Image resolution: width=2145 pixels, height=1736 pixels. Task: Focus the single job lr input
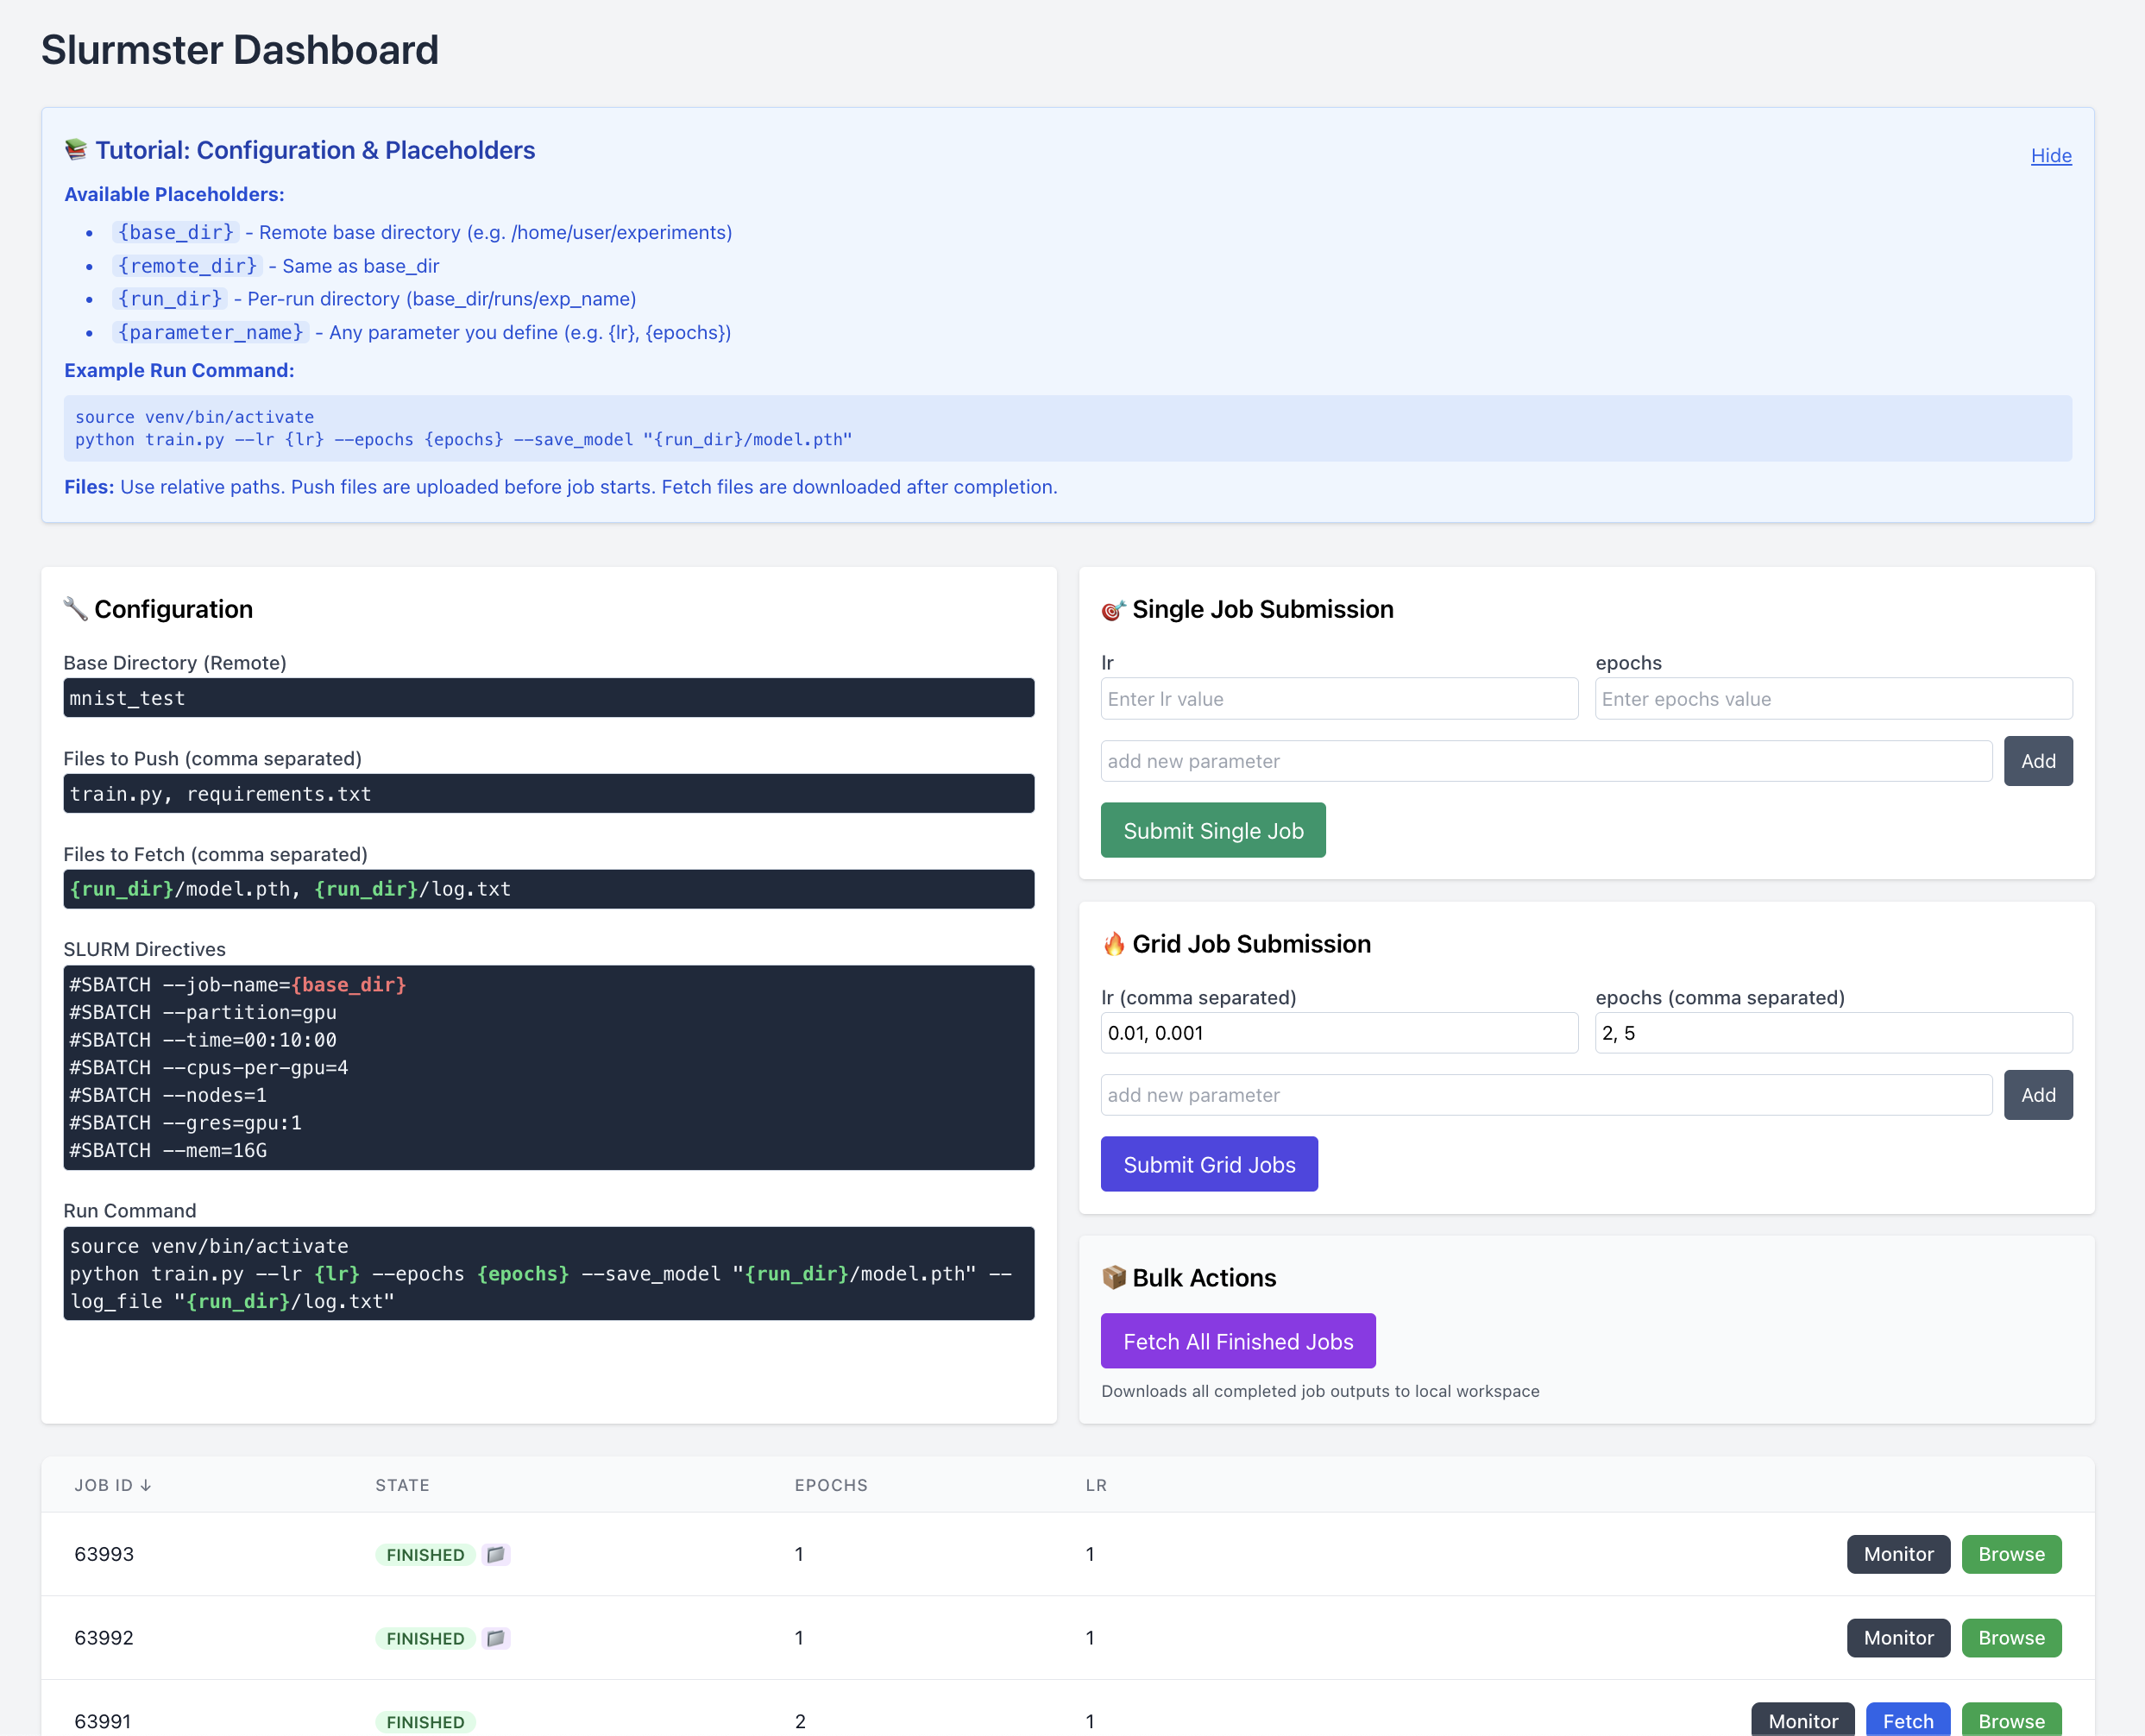1339,699
